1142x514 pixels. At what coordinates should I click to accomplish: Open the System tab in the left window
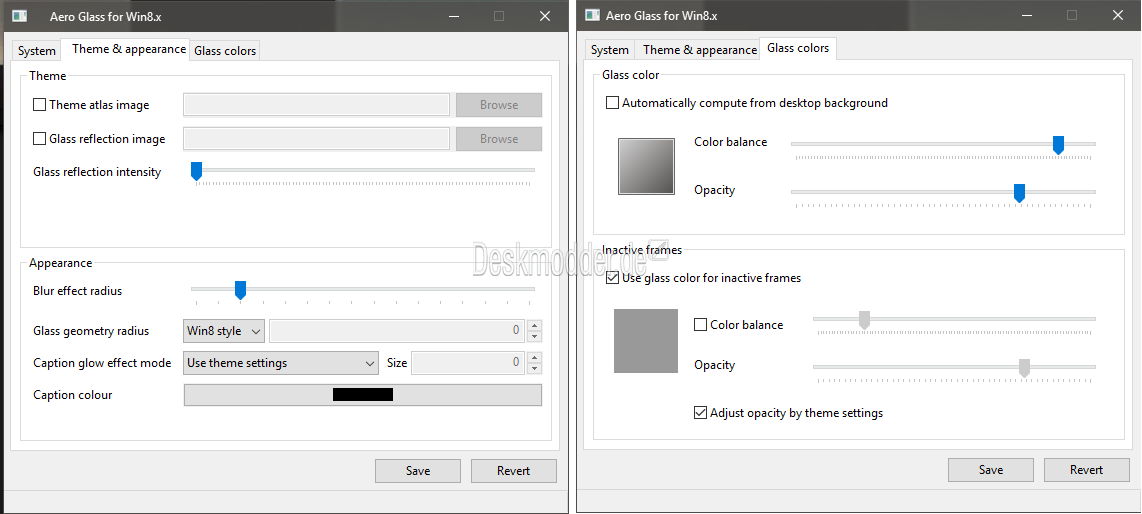36,50
